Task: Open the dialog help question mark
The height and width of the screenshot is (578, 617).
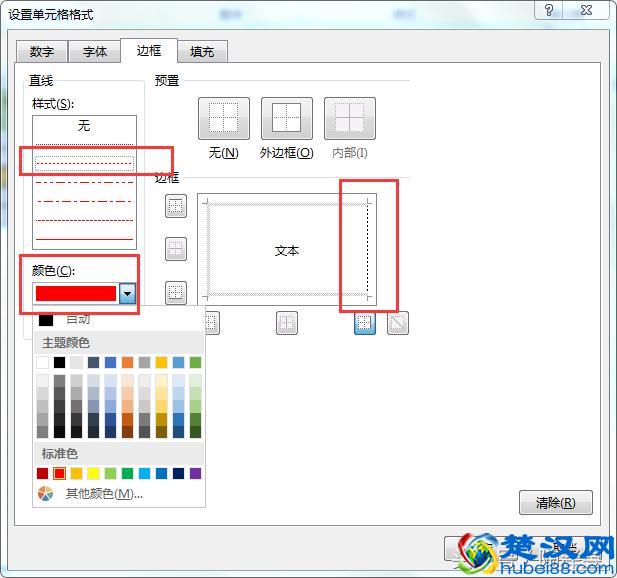Action: (549, 10)
